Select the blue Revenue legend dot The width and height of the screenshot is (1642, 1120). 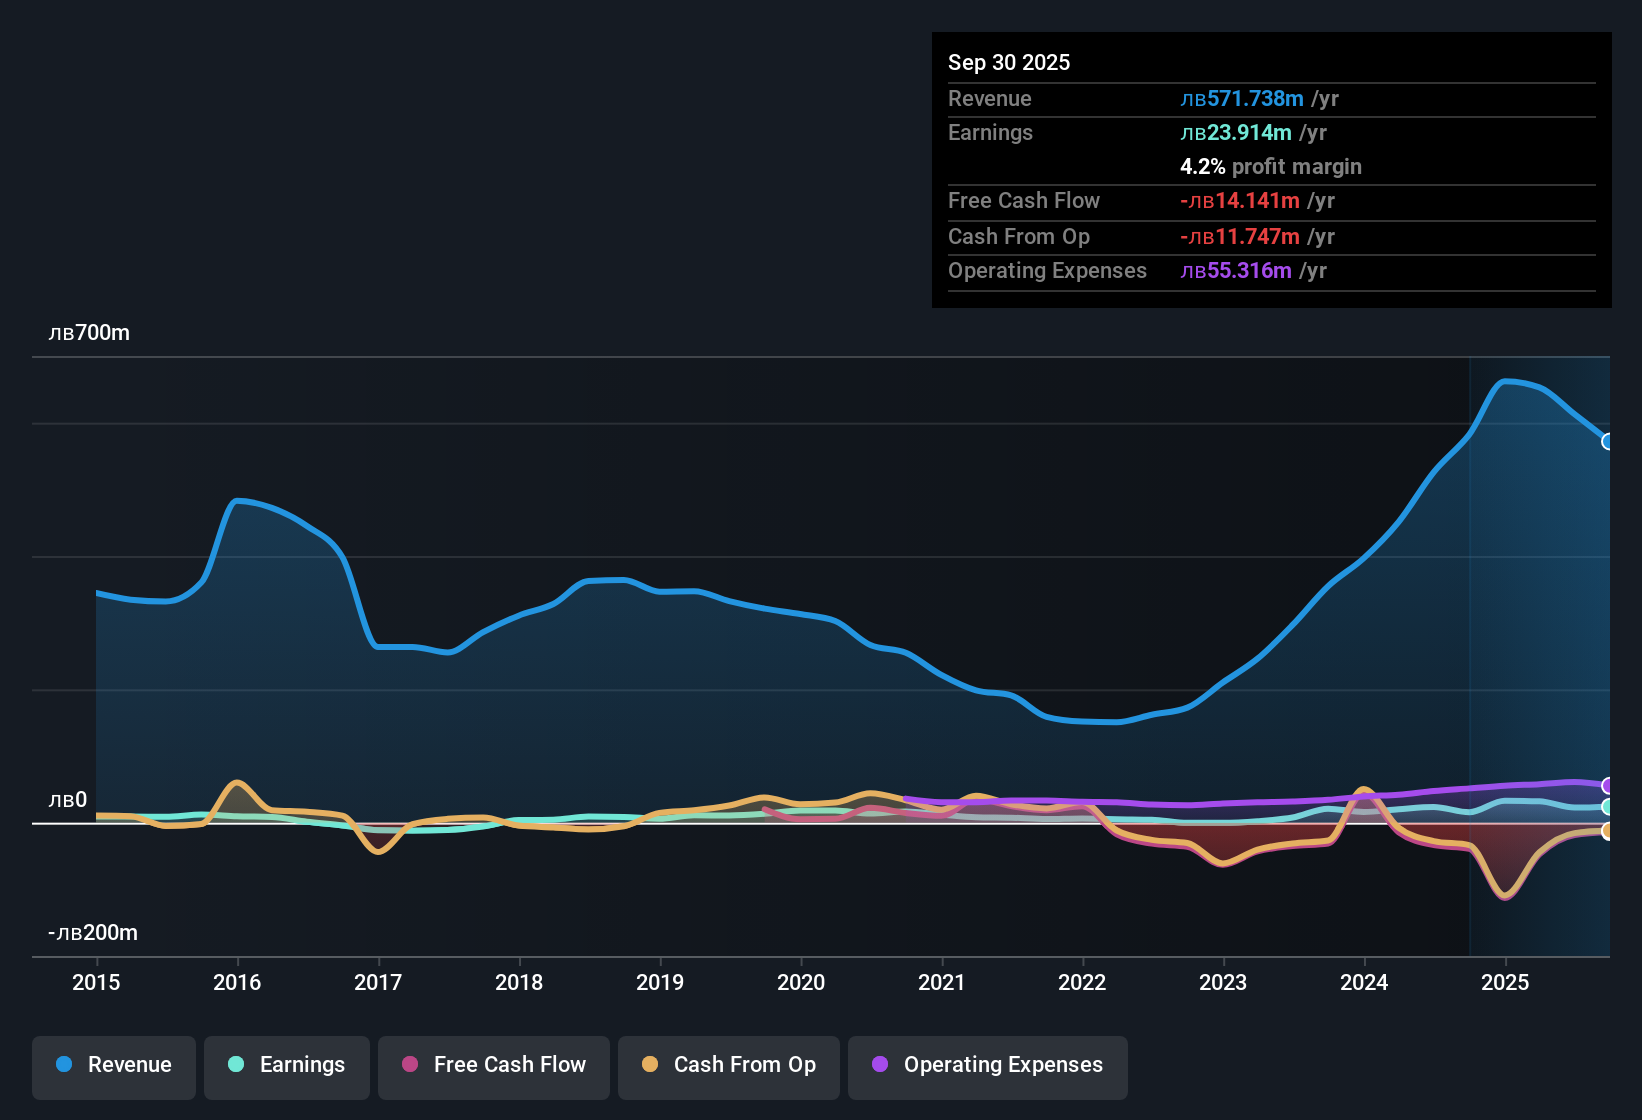tap(63, 1065)
